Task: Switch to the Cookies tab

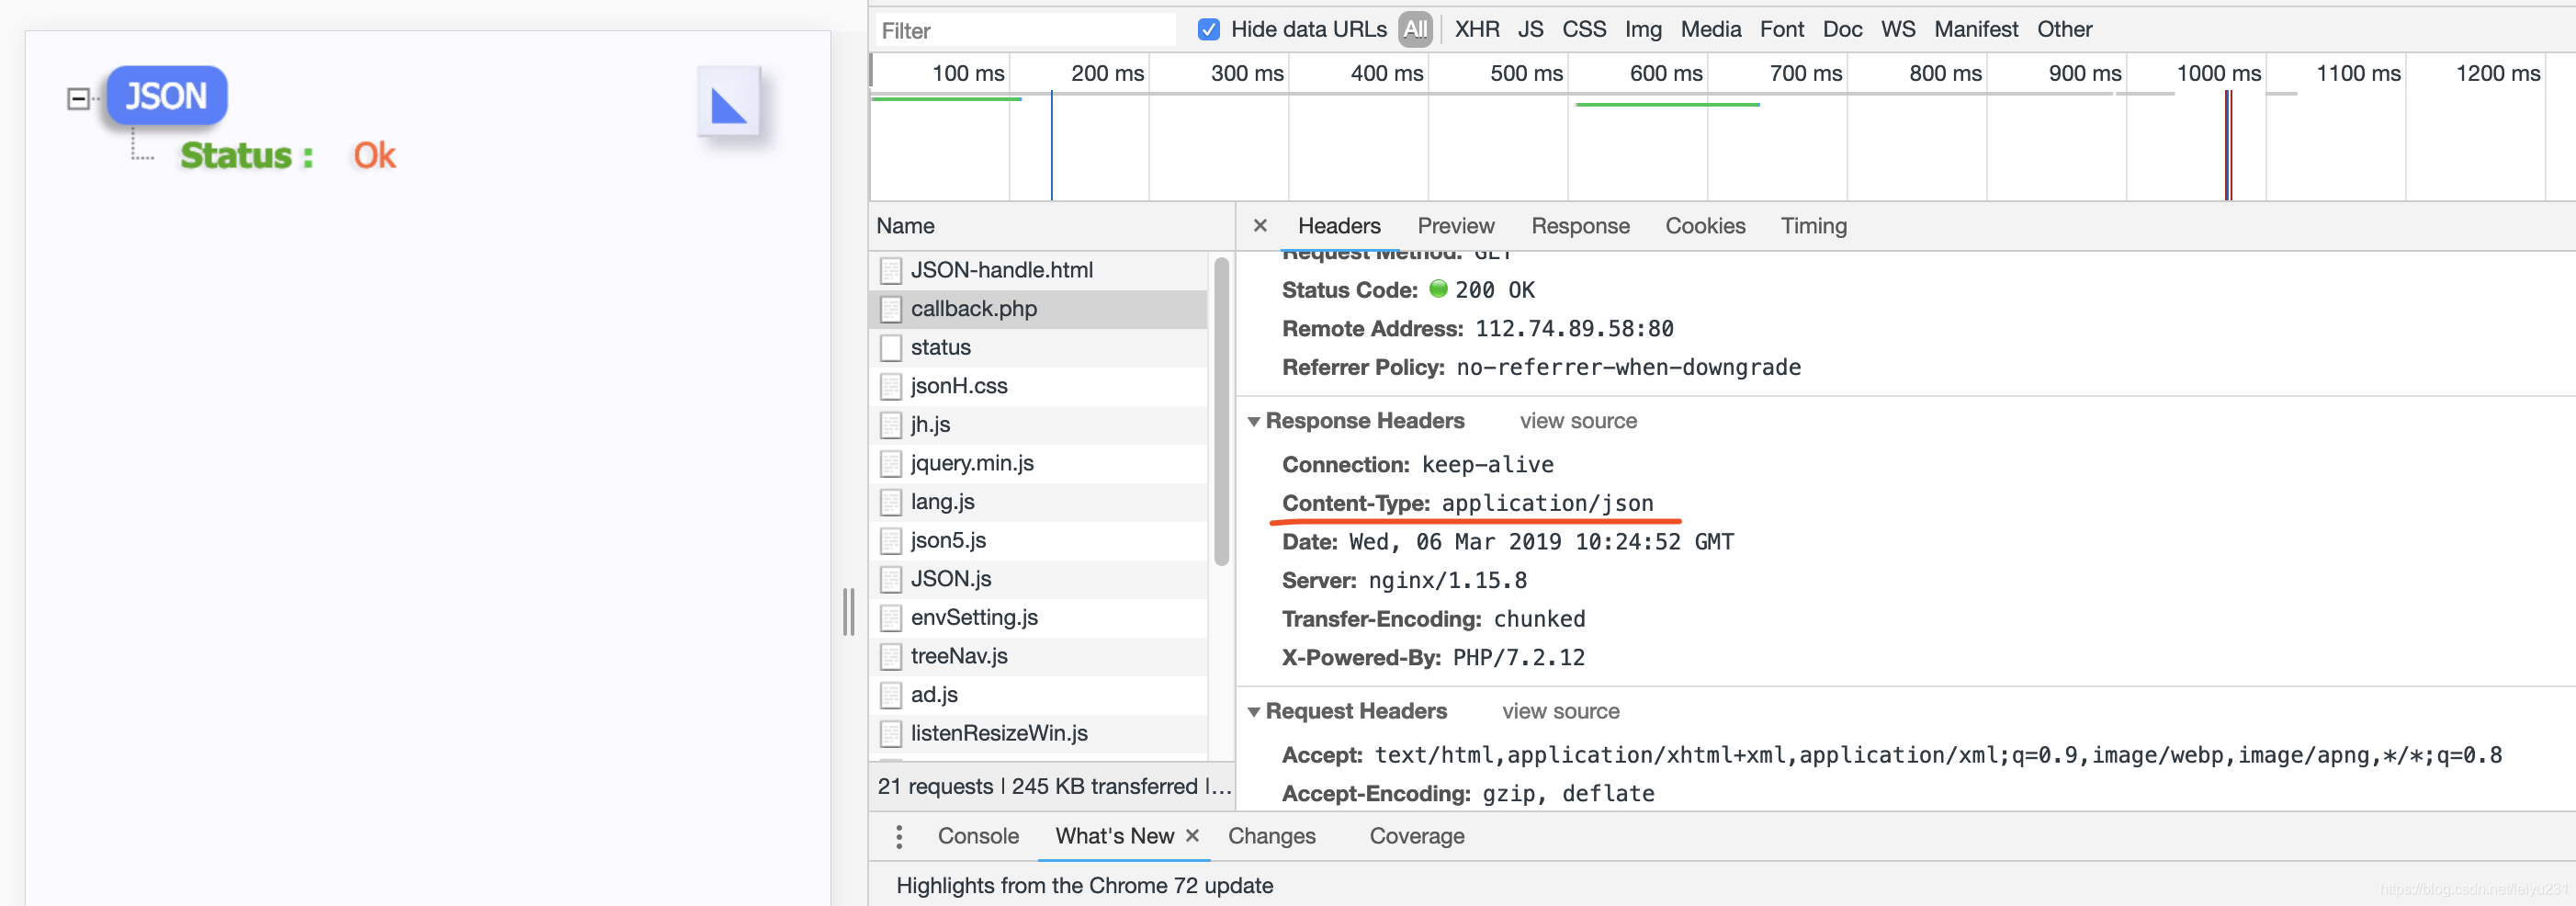Action: [1705, 226]
